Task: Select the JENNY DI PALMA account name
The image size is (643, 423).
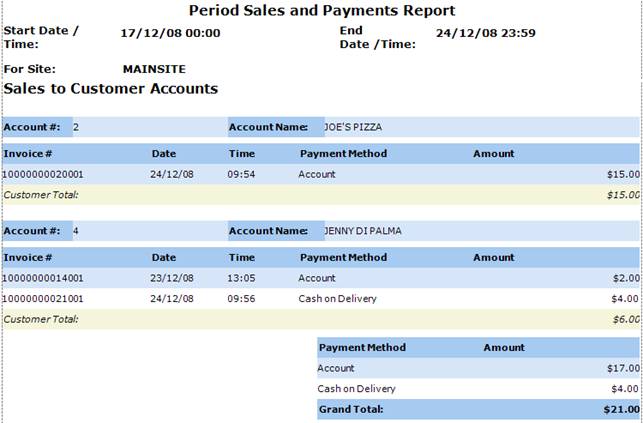Action: click(x=363, y=231)
